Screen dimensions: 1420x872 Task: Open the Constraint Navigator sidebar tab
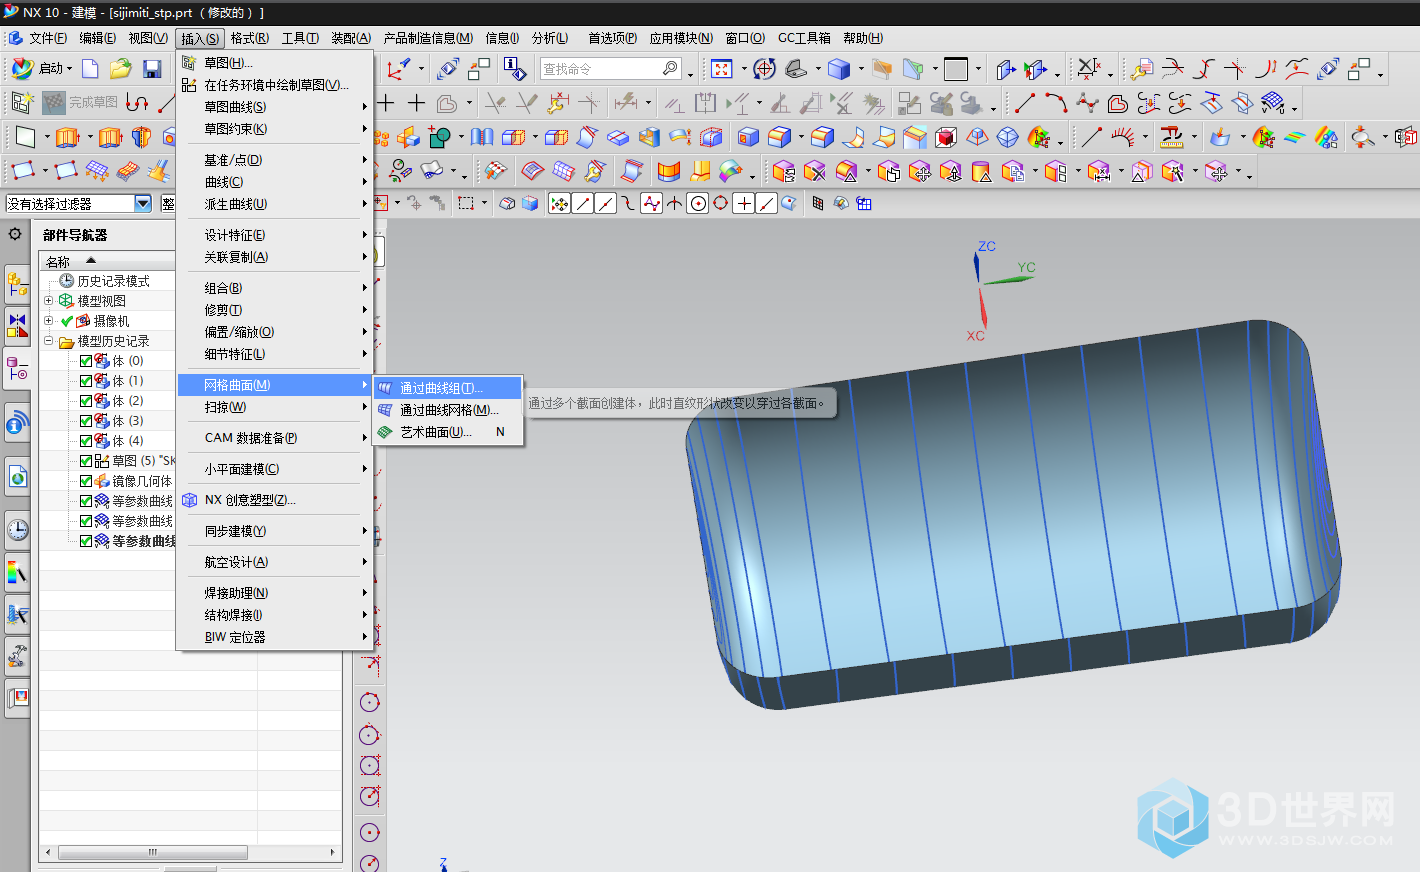point(17,326)
